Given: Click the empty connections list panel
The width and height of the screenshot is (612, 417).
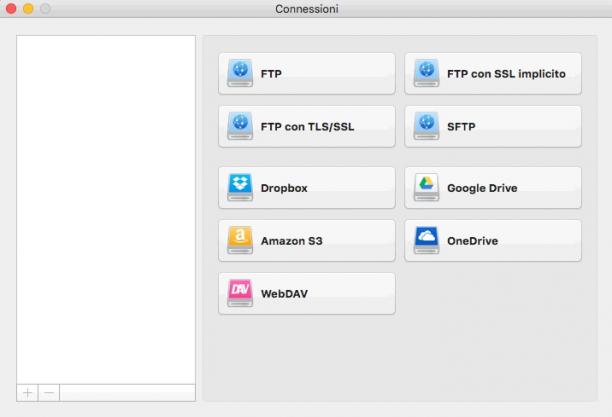Looking at the screenshot, I should pyautogui.click(x=106, y=210).
